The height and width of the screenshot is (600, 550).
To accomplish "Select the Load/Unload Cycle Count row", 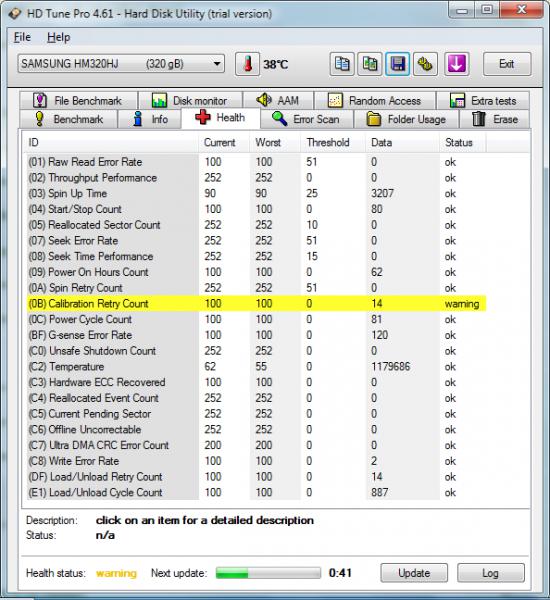I will (256, 492).
